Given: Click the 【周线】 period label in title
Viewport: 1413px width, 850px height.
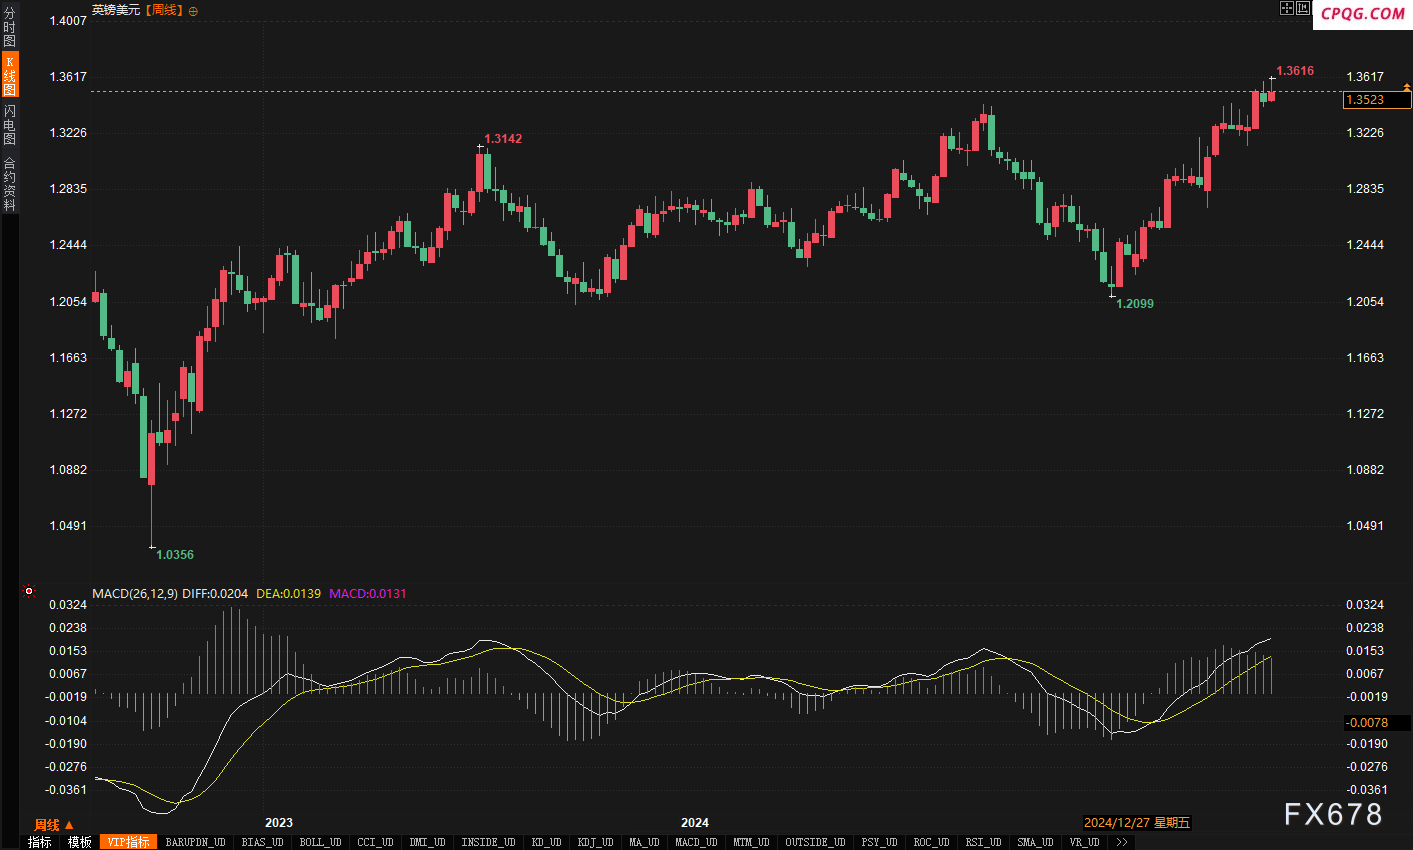Looking at the screenshot, I should [x=164, y=10].
